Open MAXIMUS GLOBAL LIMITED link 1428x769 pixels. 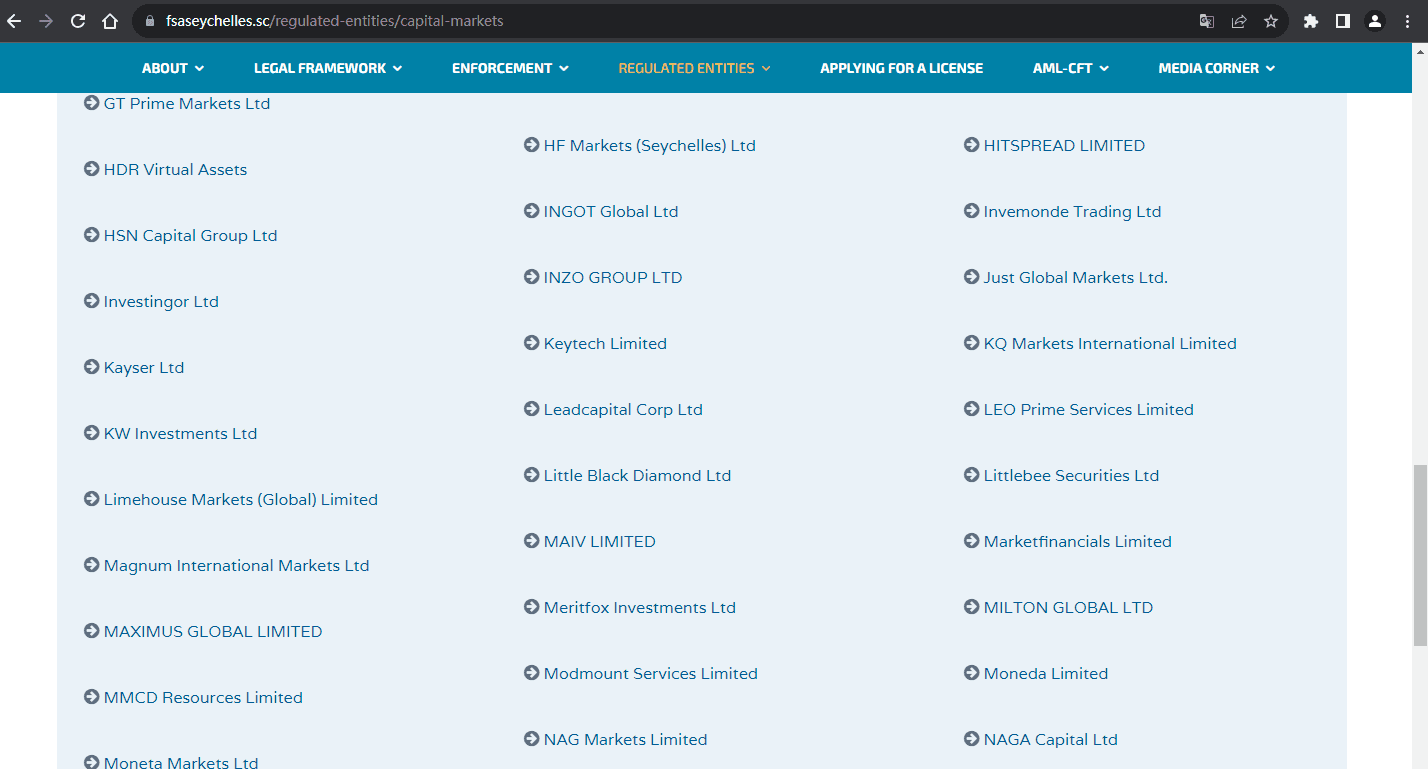coord(213,631)
